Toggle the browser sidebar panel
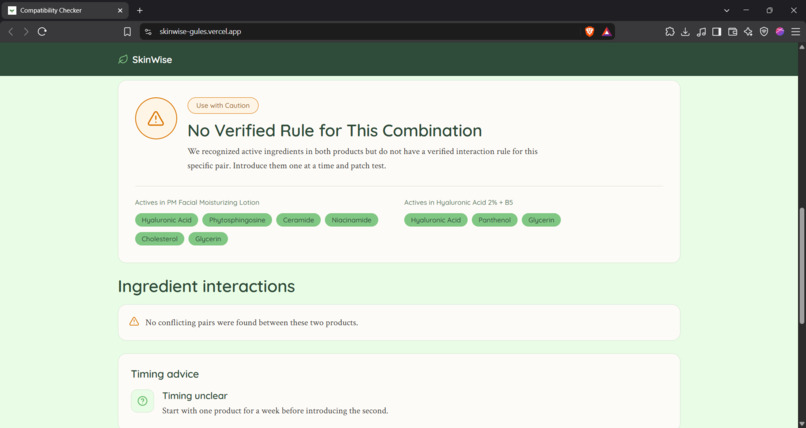Viewport: 806px width, 428px height. coord(717,32)
